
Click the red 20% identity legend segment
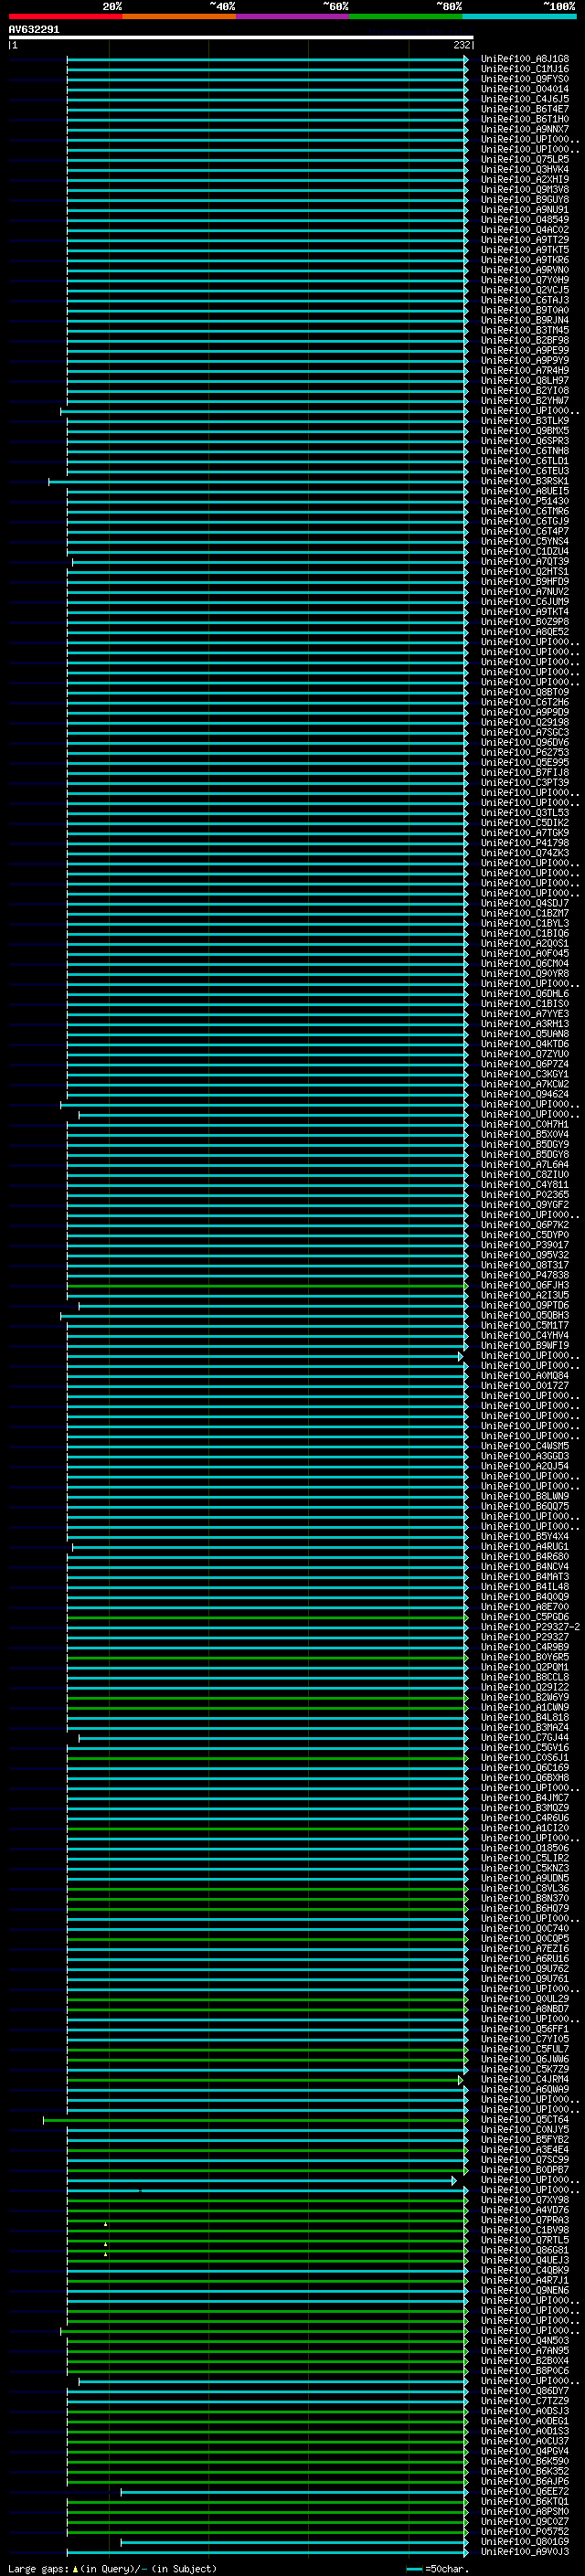[x=65, y=16]
